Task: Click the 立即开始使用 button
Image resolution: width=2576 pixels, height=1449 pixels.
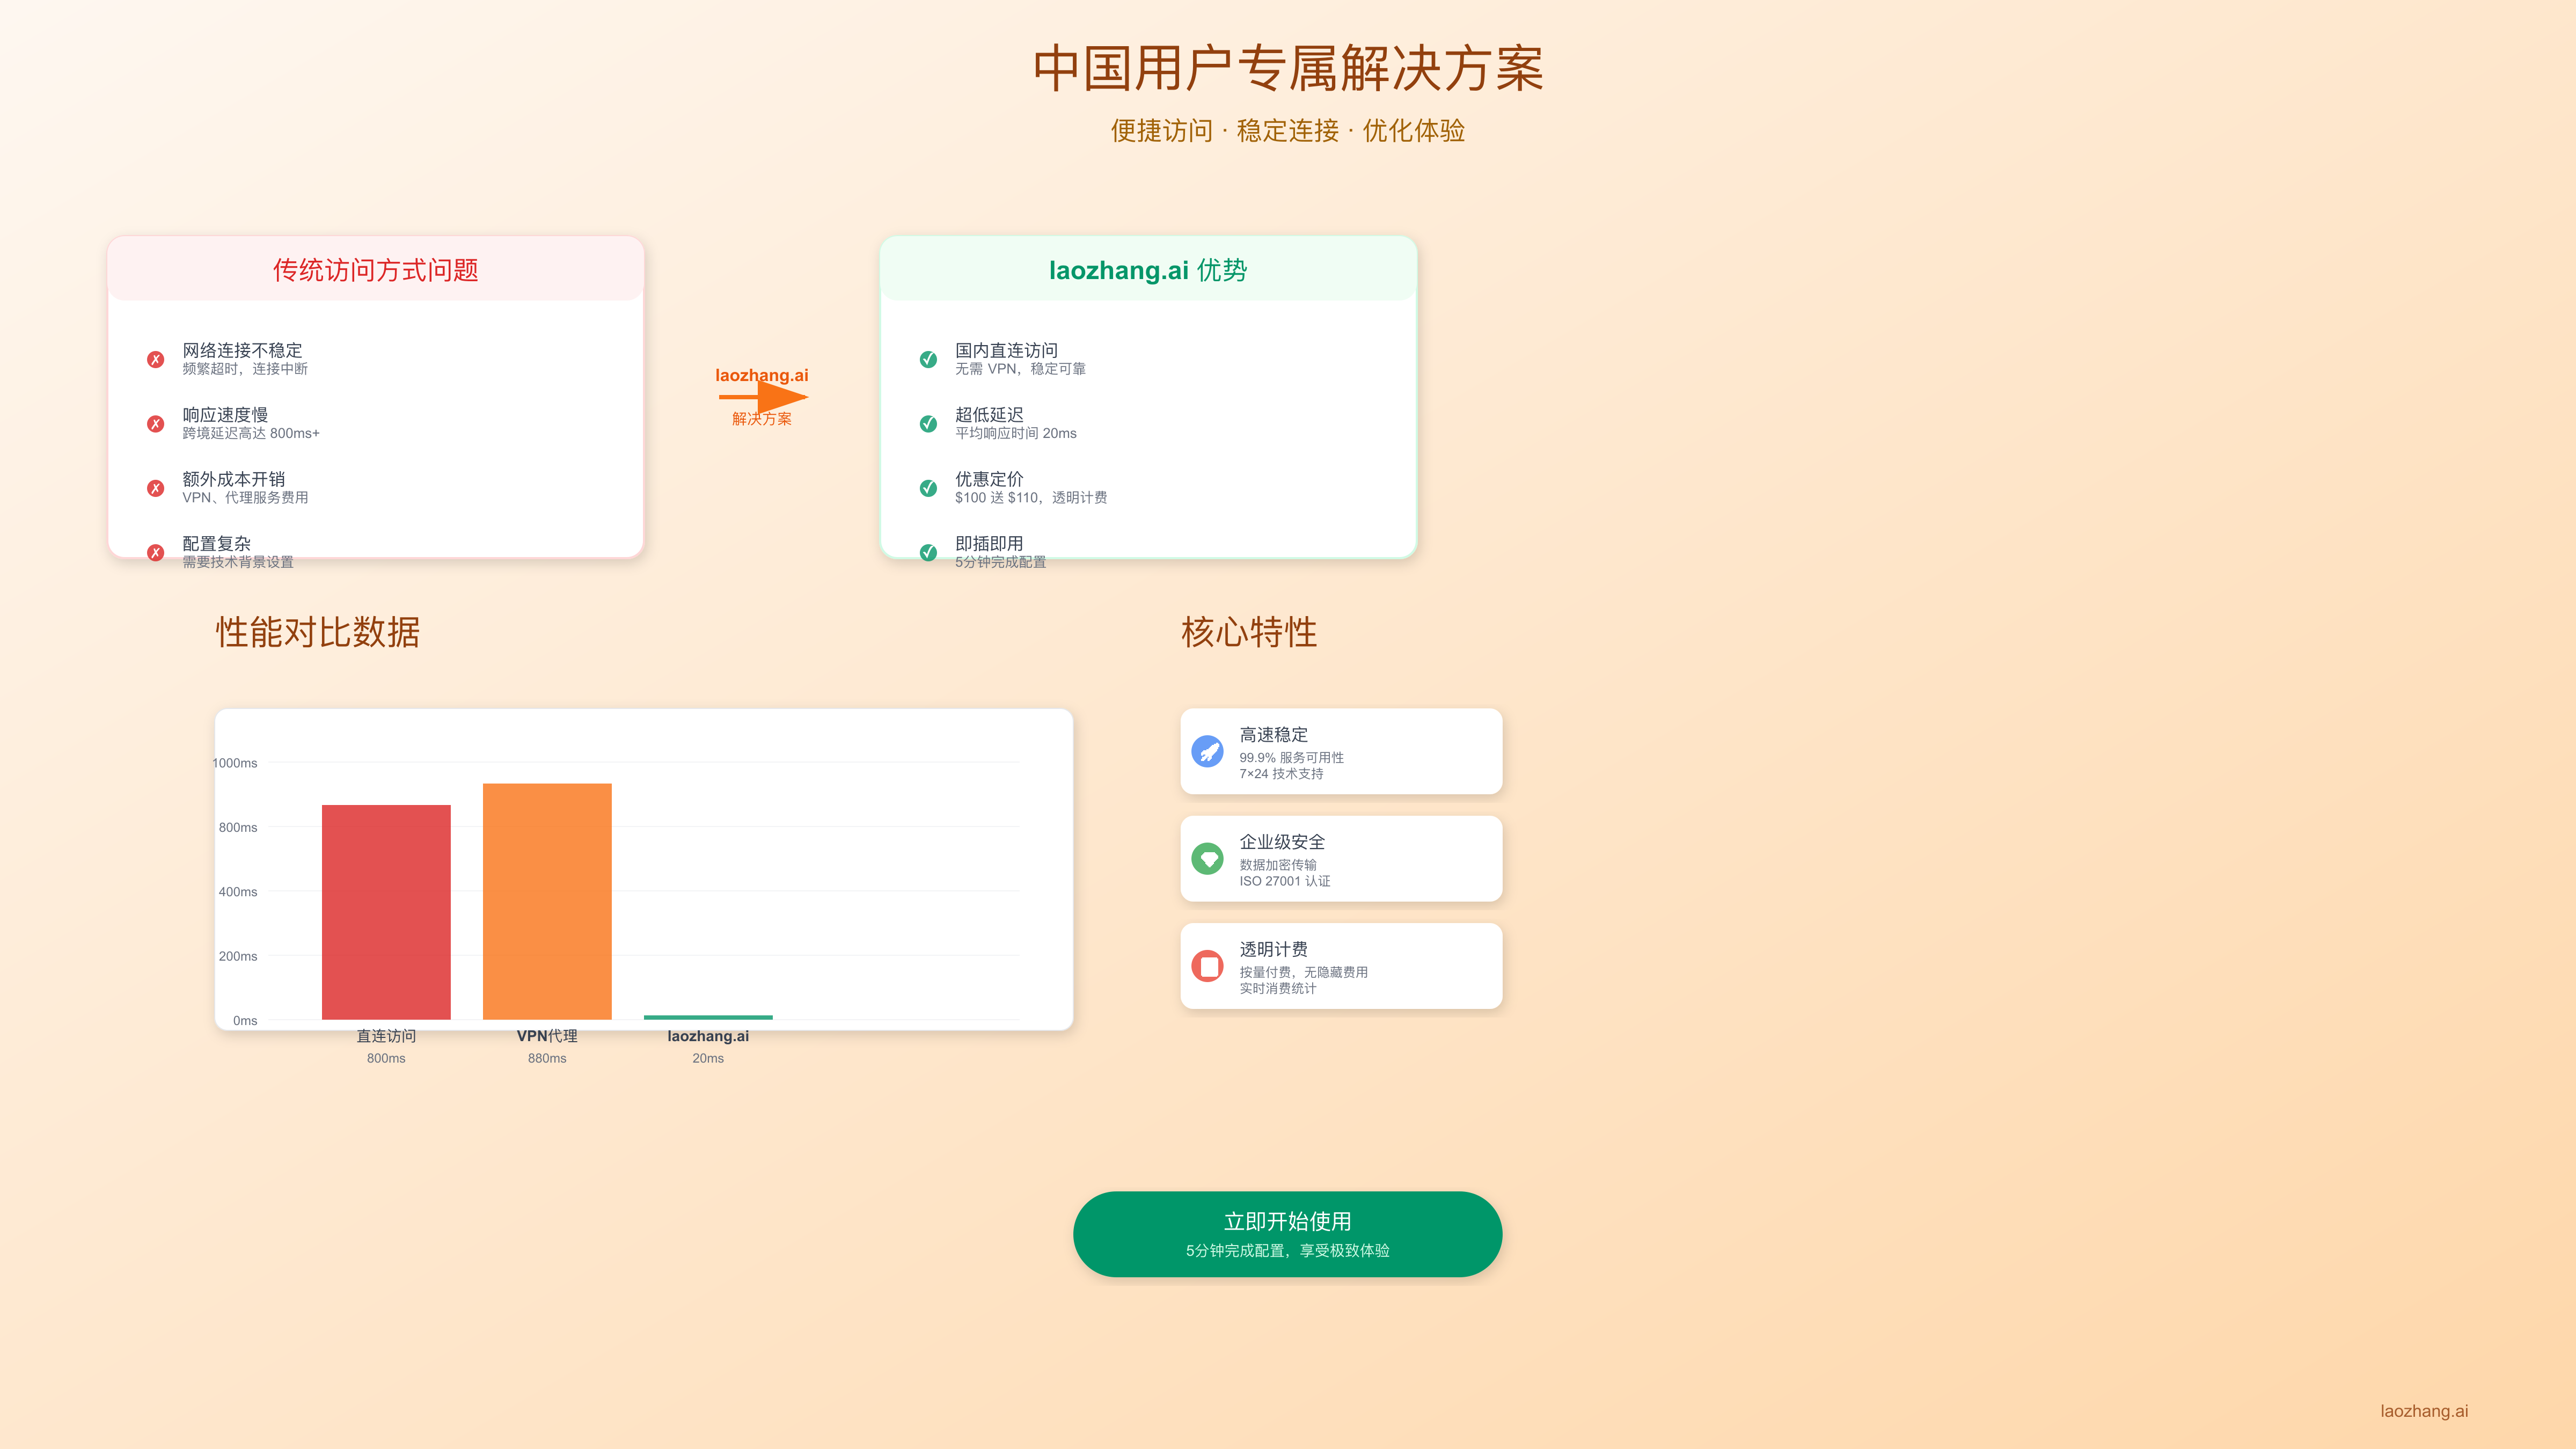Action: (1287, 1234)
